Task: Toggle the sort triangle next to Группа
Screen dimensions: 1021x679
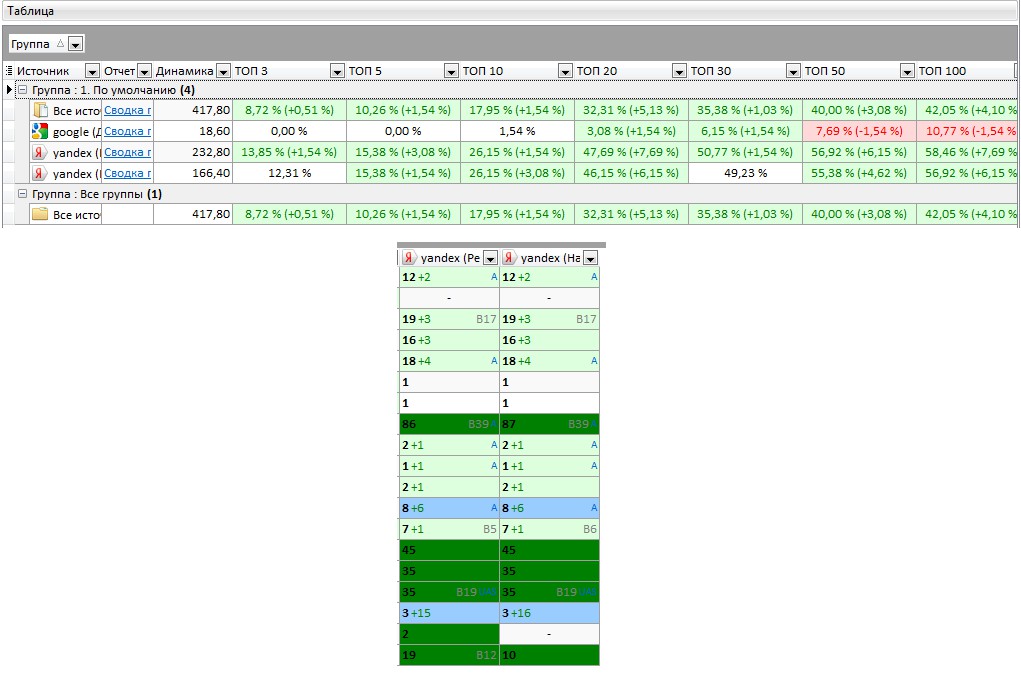Action: tap(60, 44)
